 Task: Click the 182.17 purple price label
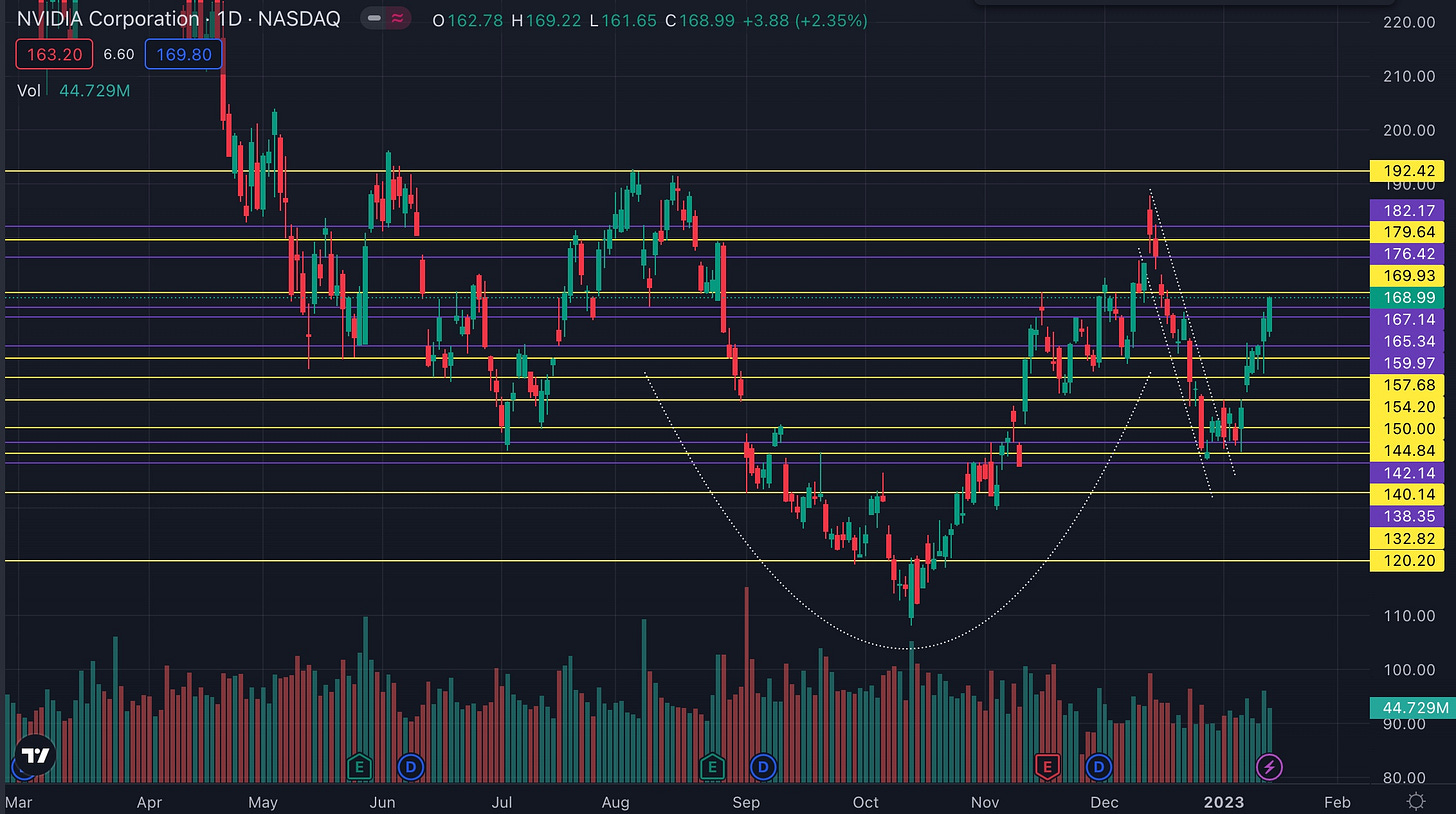1407,210
